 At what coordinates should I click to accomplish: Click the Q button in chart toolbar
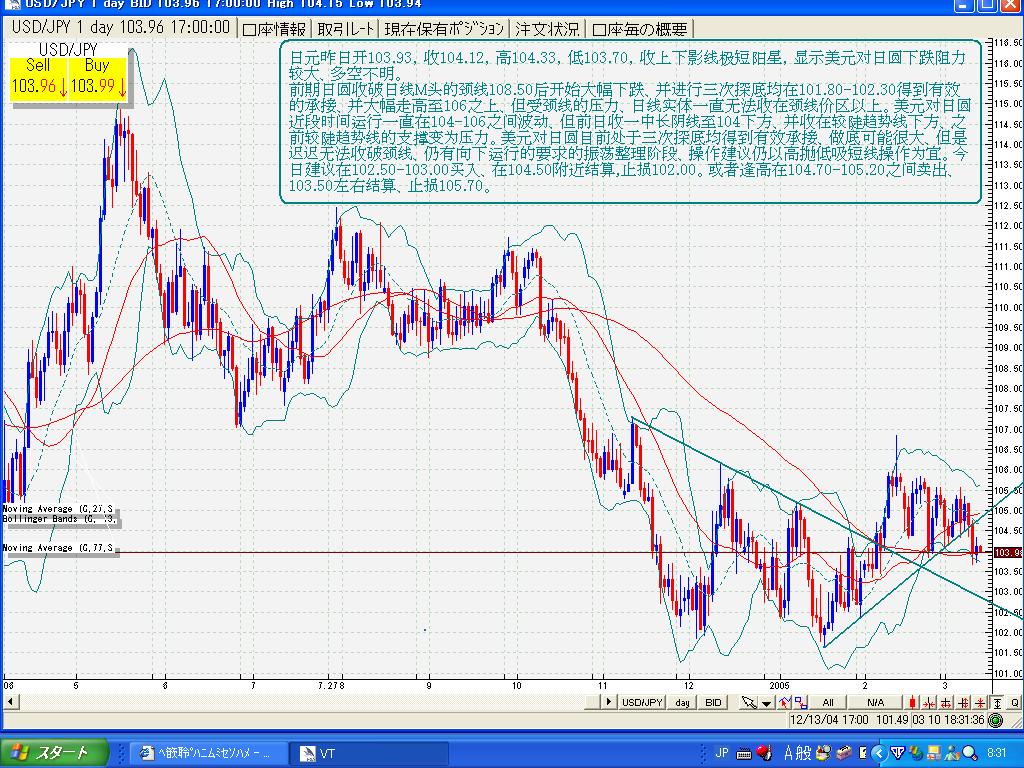pos(1013,703)
